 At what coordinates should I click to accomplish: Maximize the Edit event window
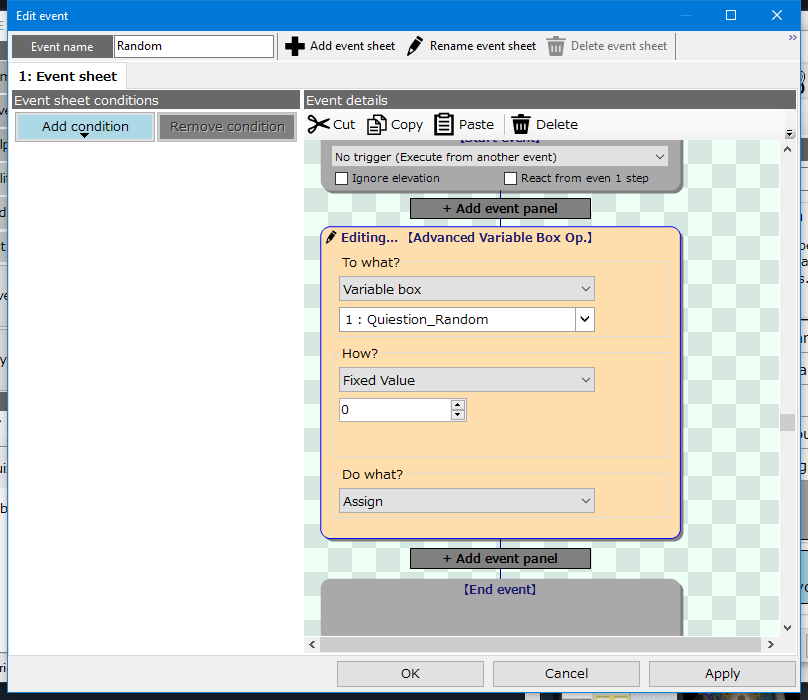point(731,15)
